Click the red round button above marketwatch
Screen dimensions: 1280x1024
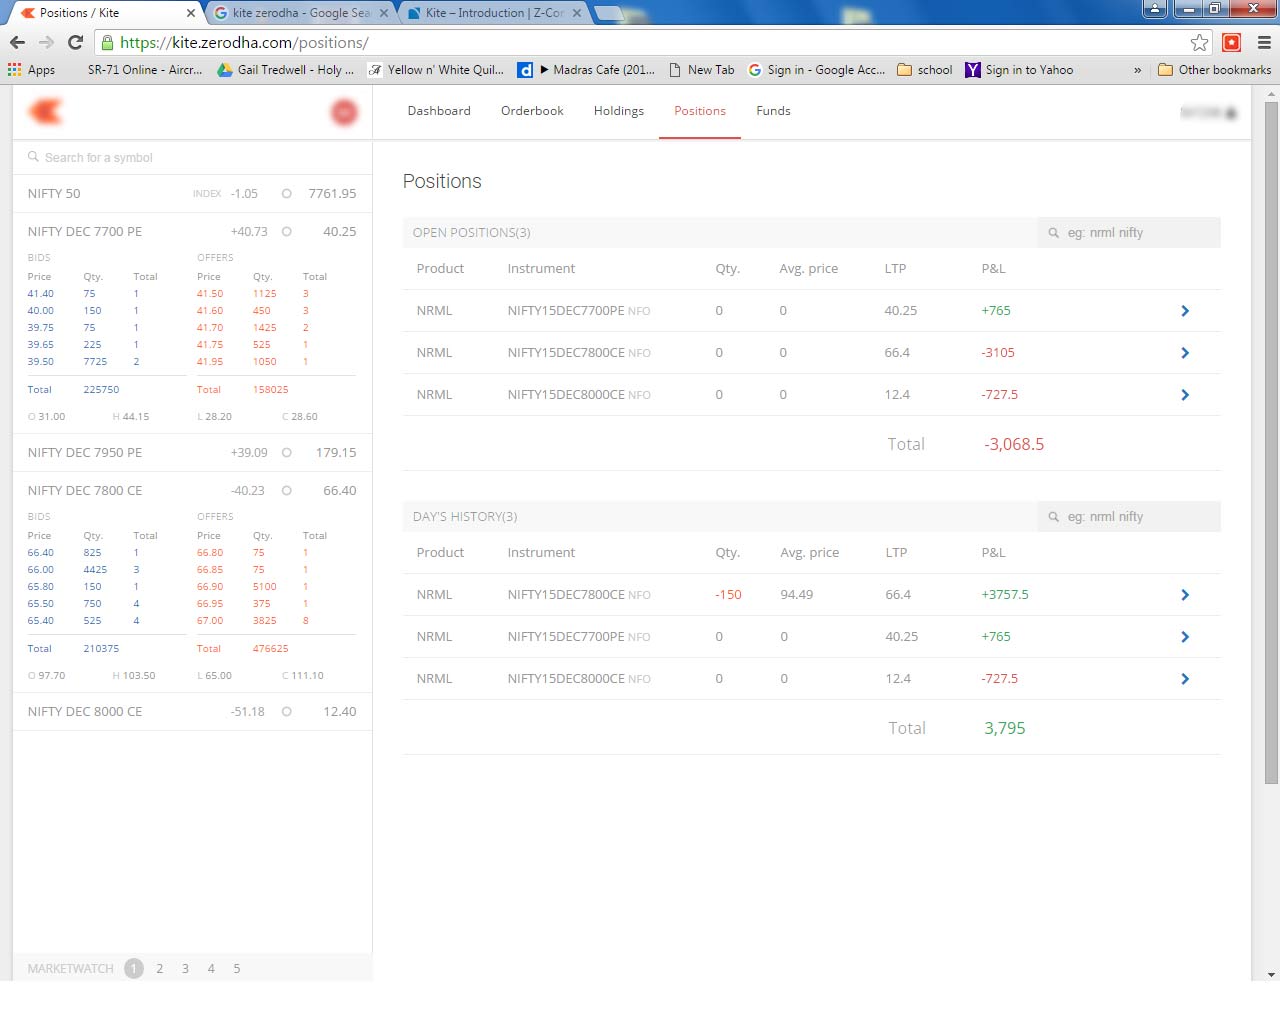[344, 112]
